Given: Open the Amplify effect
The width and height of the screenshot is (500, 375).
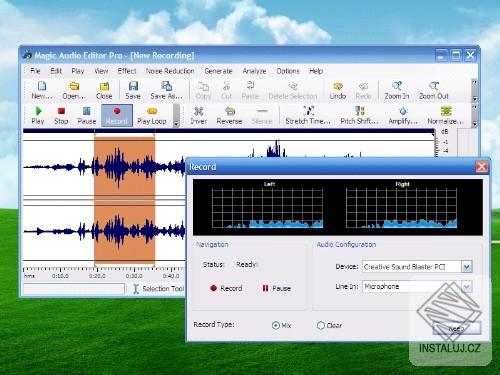Looking at the screenshot, I should (403, 115).
